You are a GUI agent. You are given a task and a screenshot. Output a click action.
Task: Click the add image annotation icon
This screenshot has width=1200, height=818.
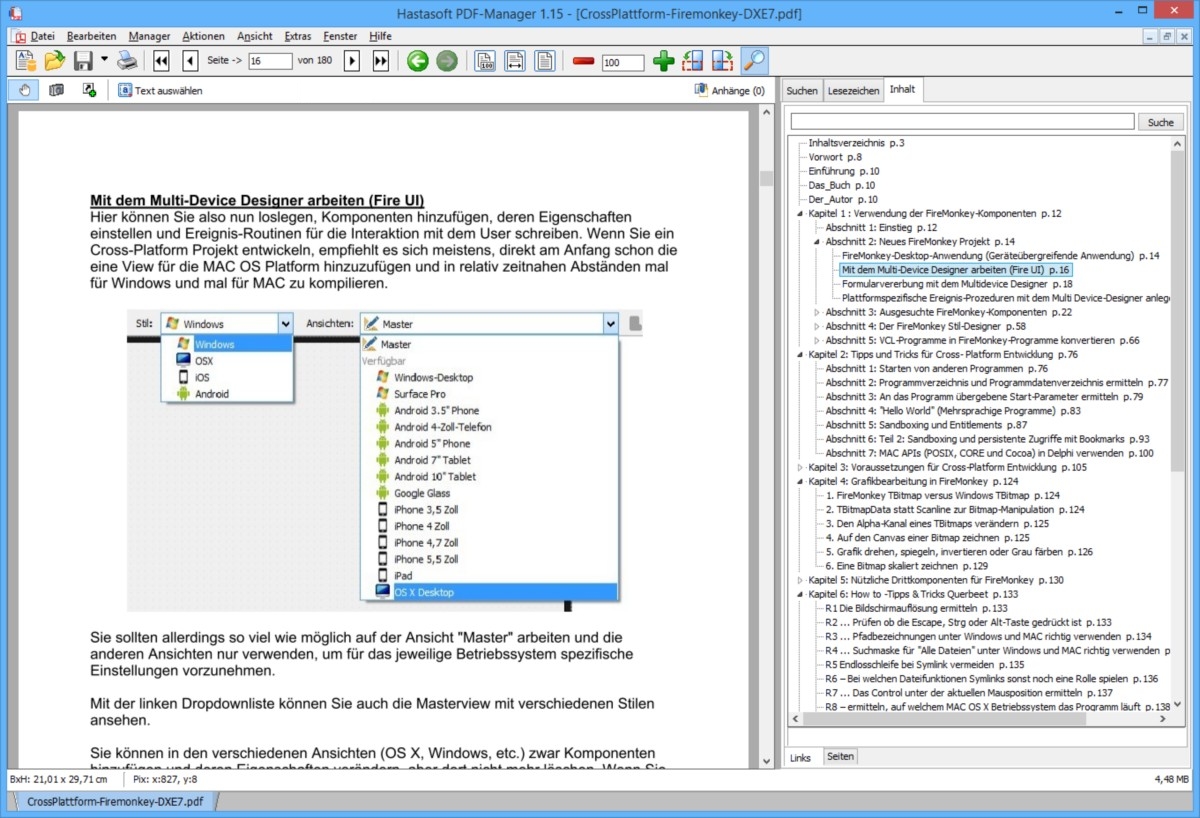click(x=89, y=90)
